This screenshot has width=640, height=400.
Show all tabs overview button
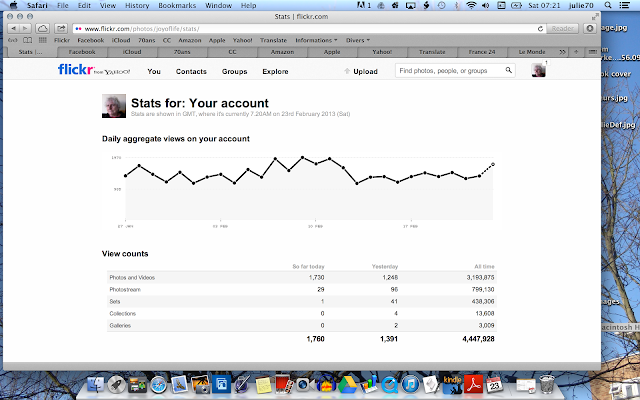(593, 52)
